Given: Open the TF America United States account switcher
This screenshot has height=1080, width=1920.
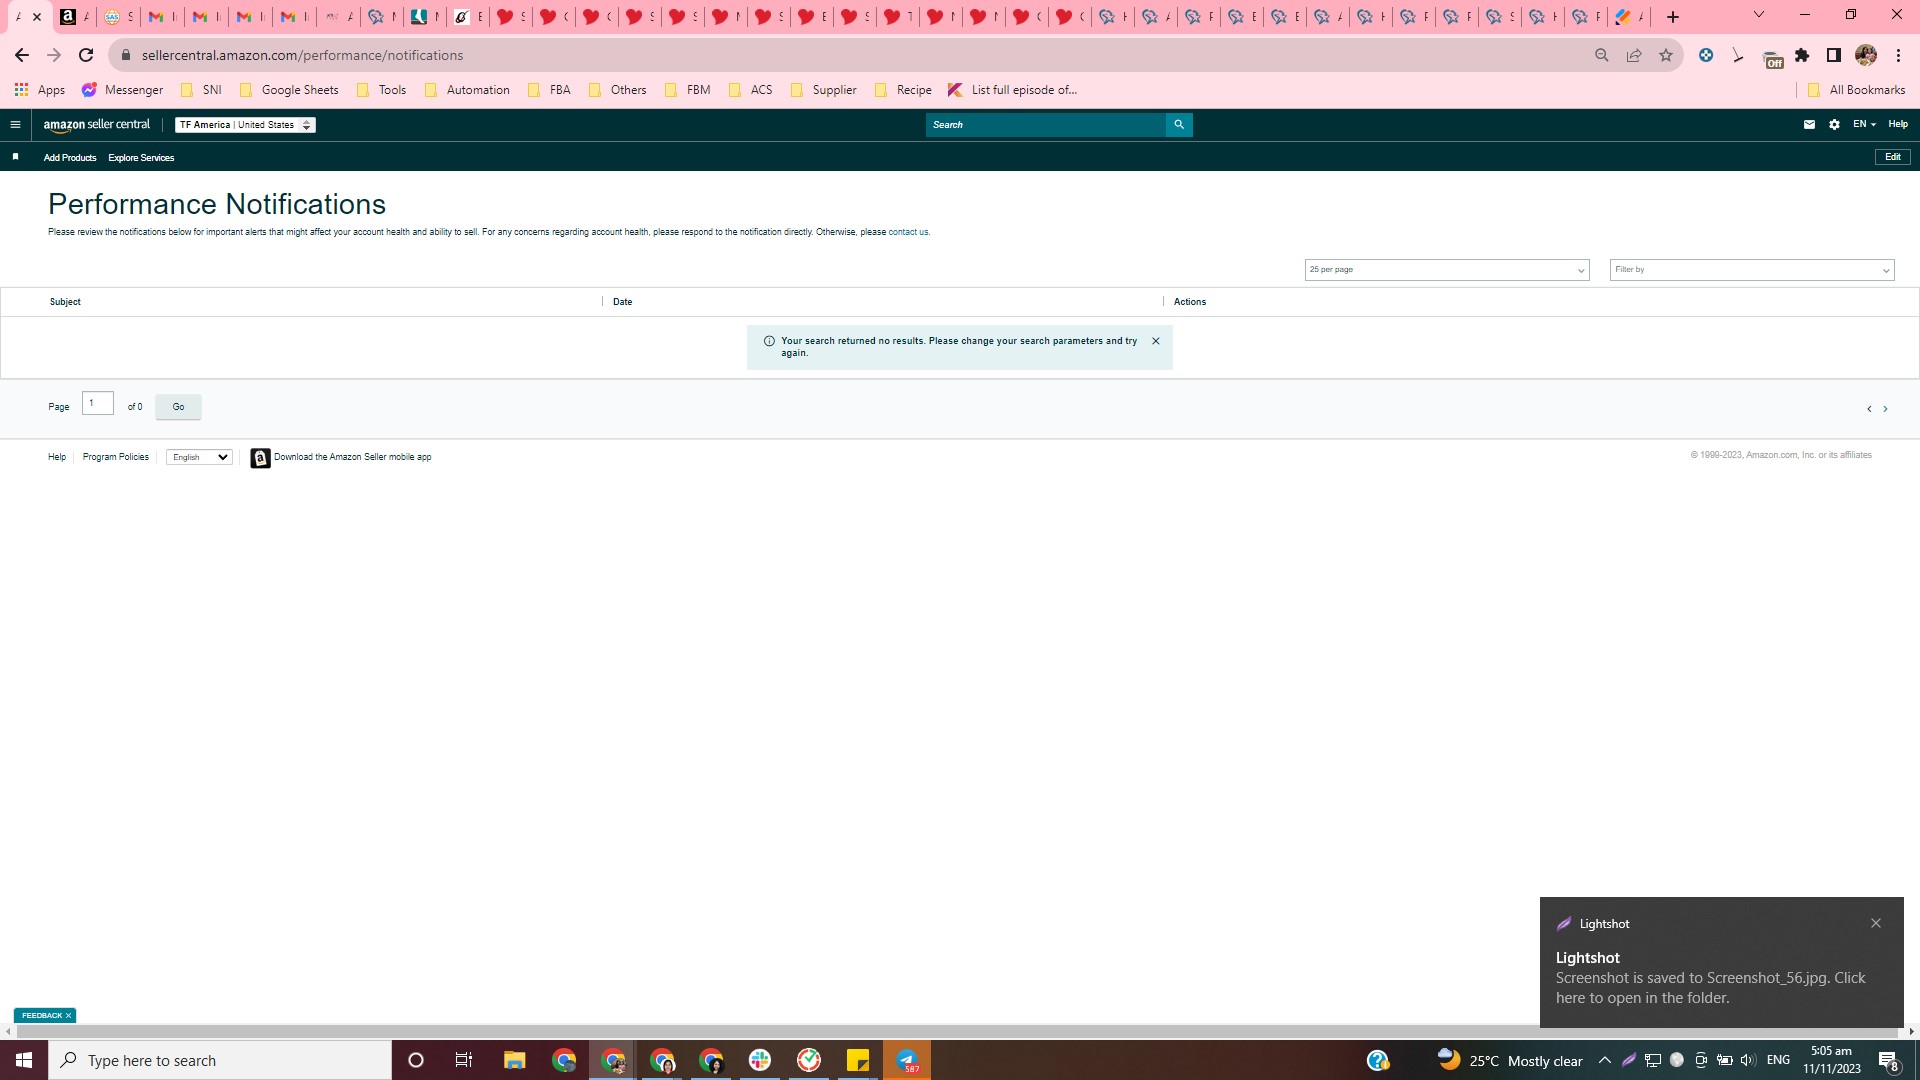Looking at the screenshot, I should coord(245,125).
